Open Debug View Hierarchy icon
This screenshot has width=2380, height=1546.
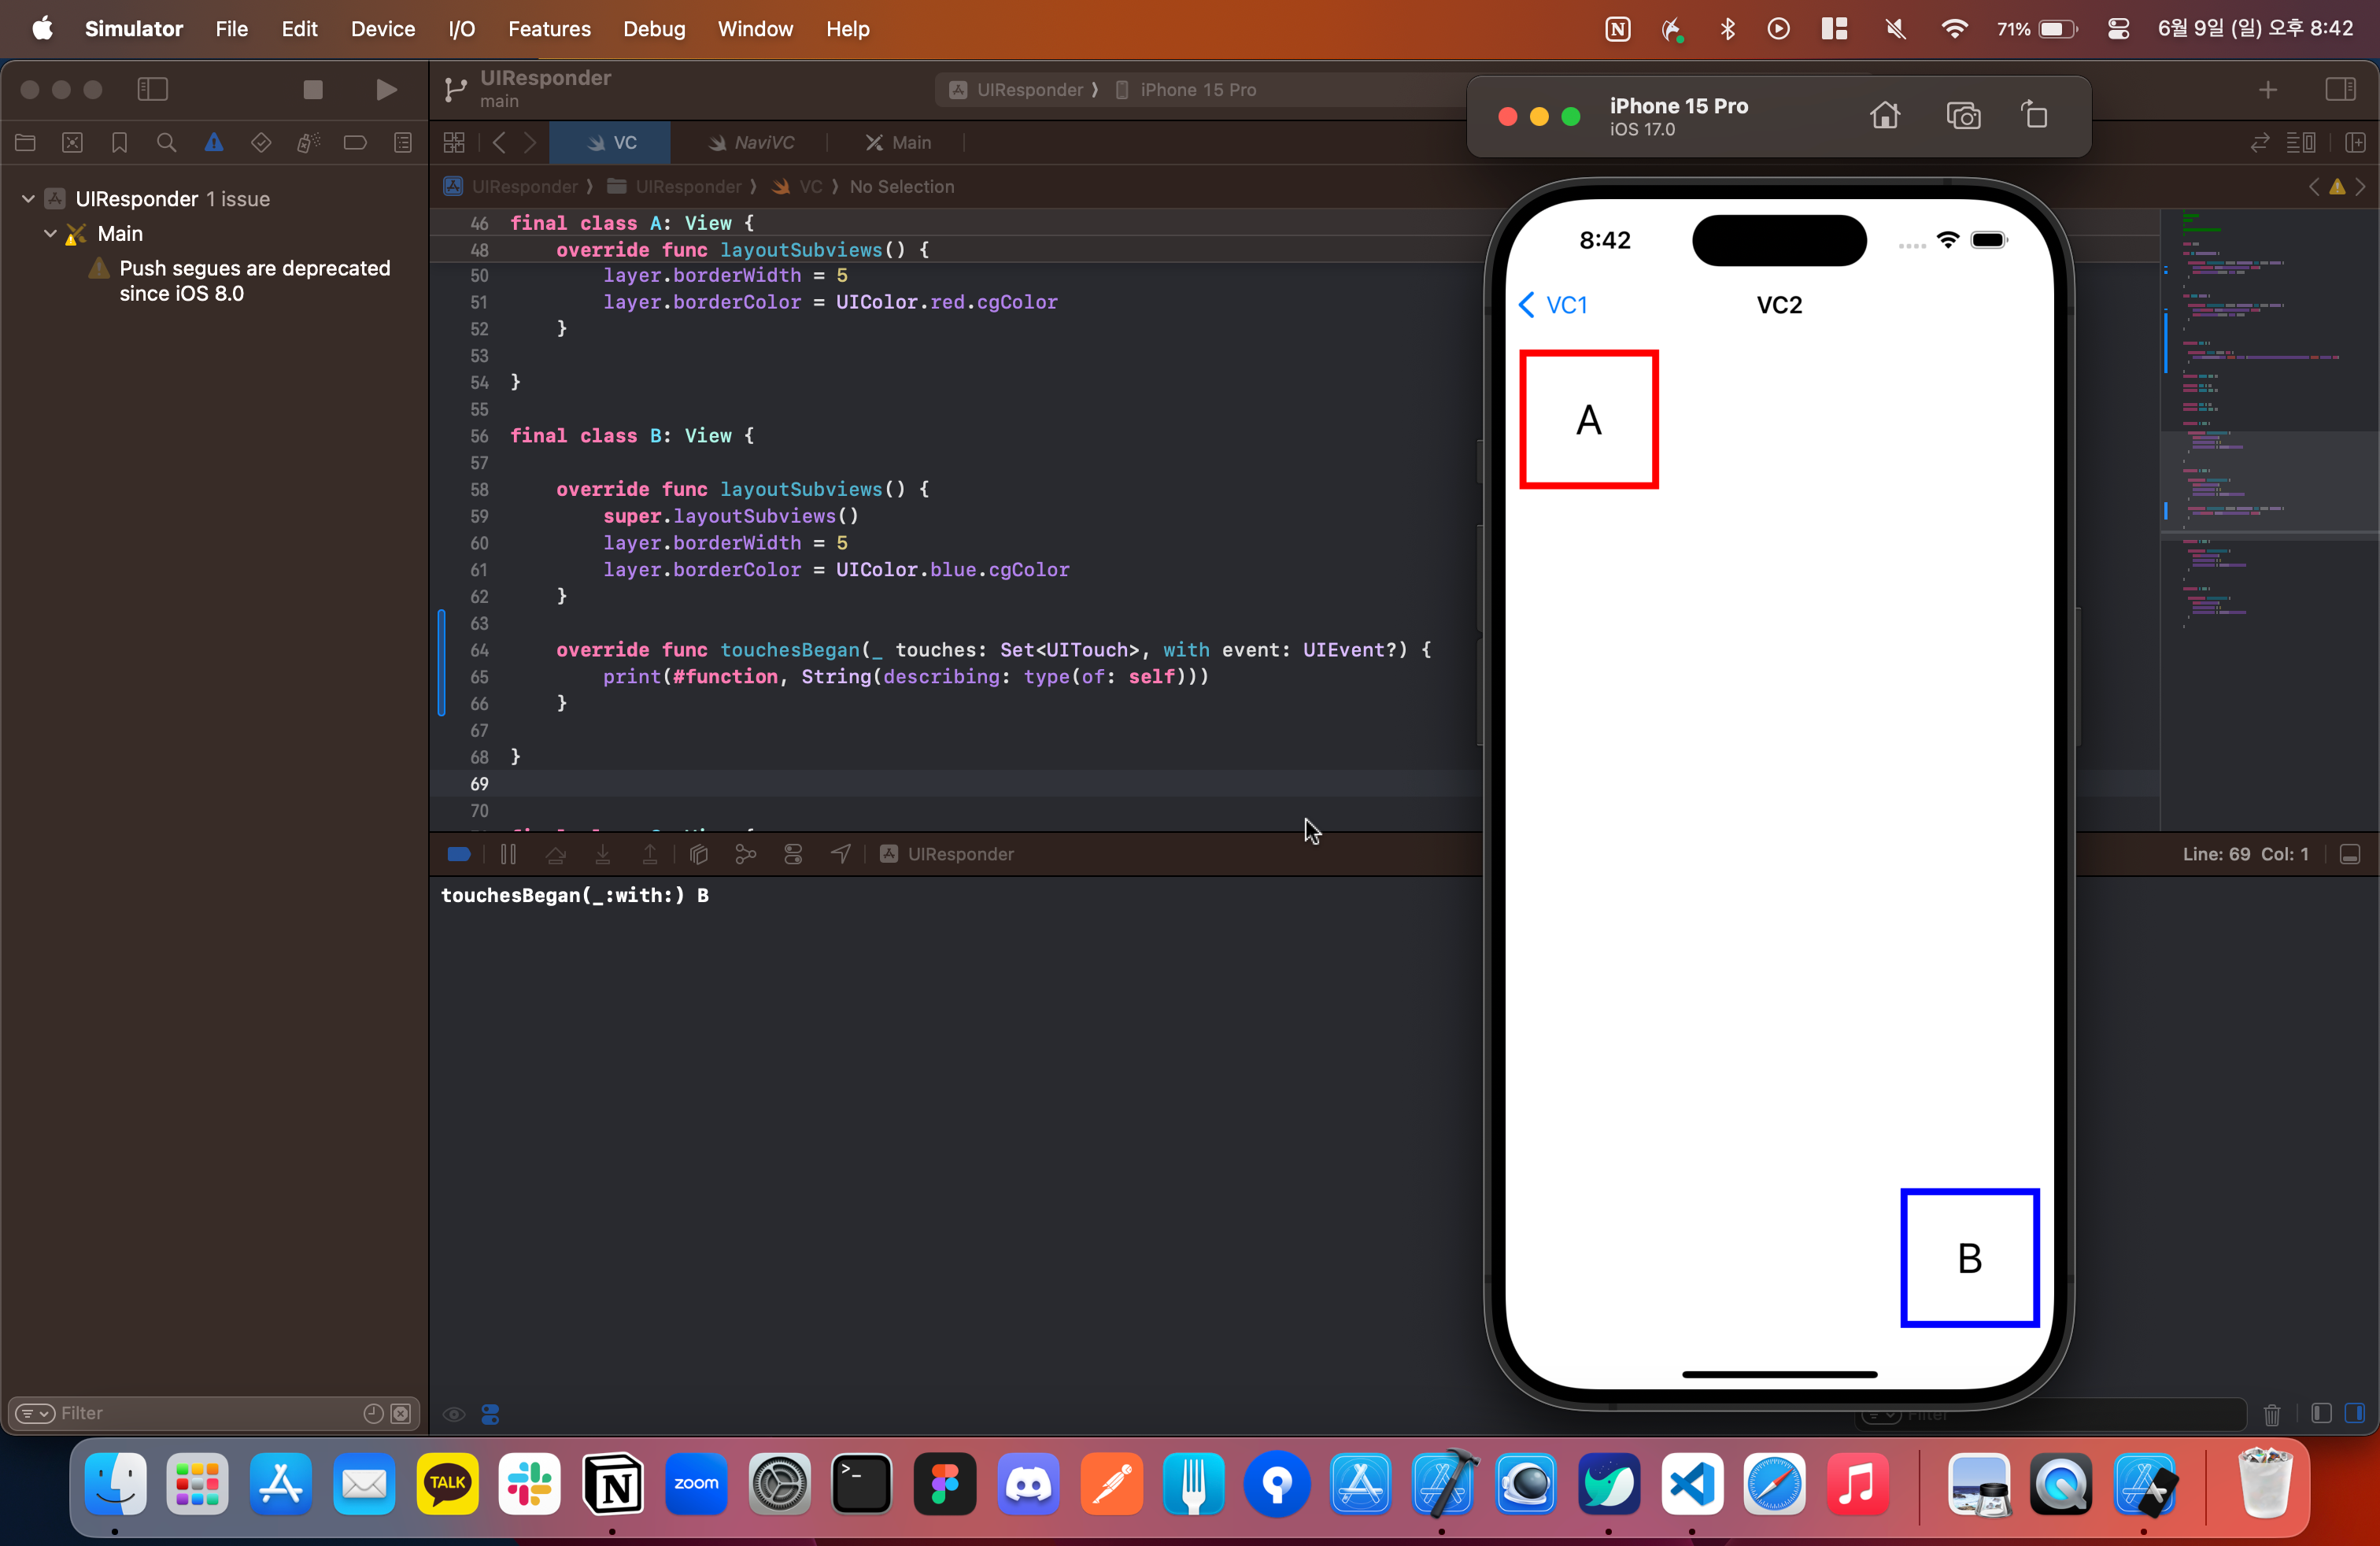699,854
